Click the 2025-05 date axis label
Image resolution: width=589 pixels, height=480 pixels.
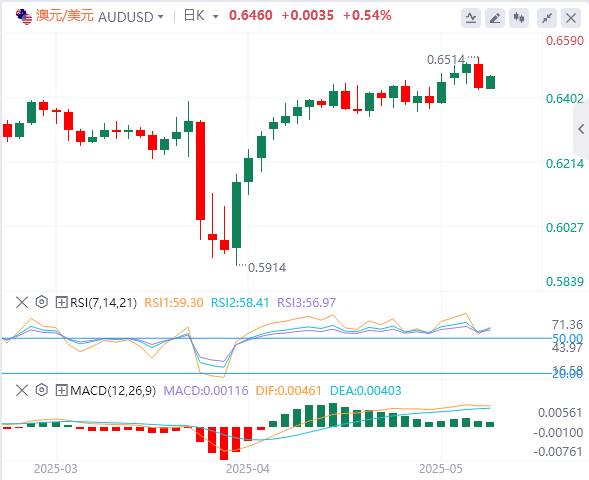(441, 469)
